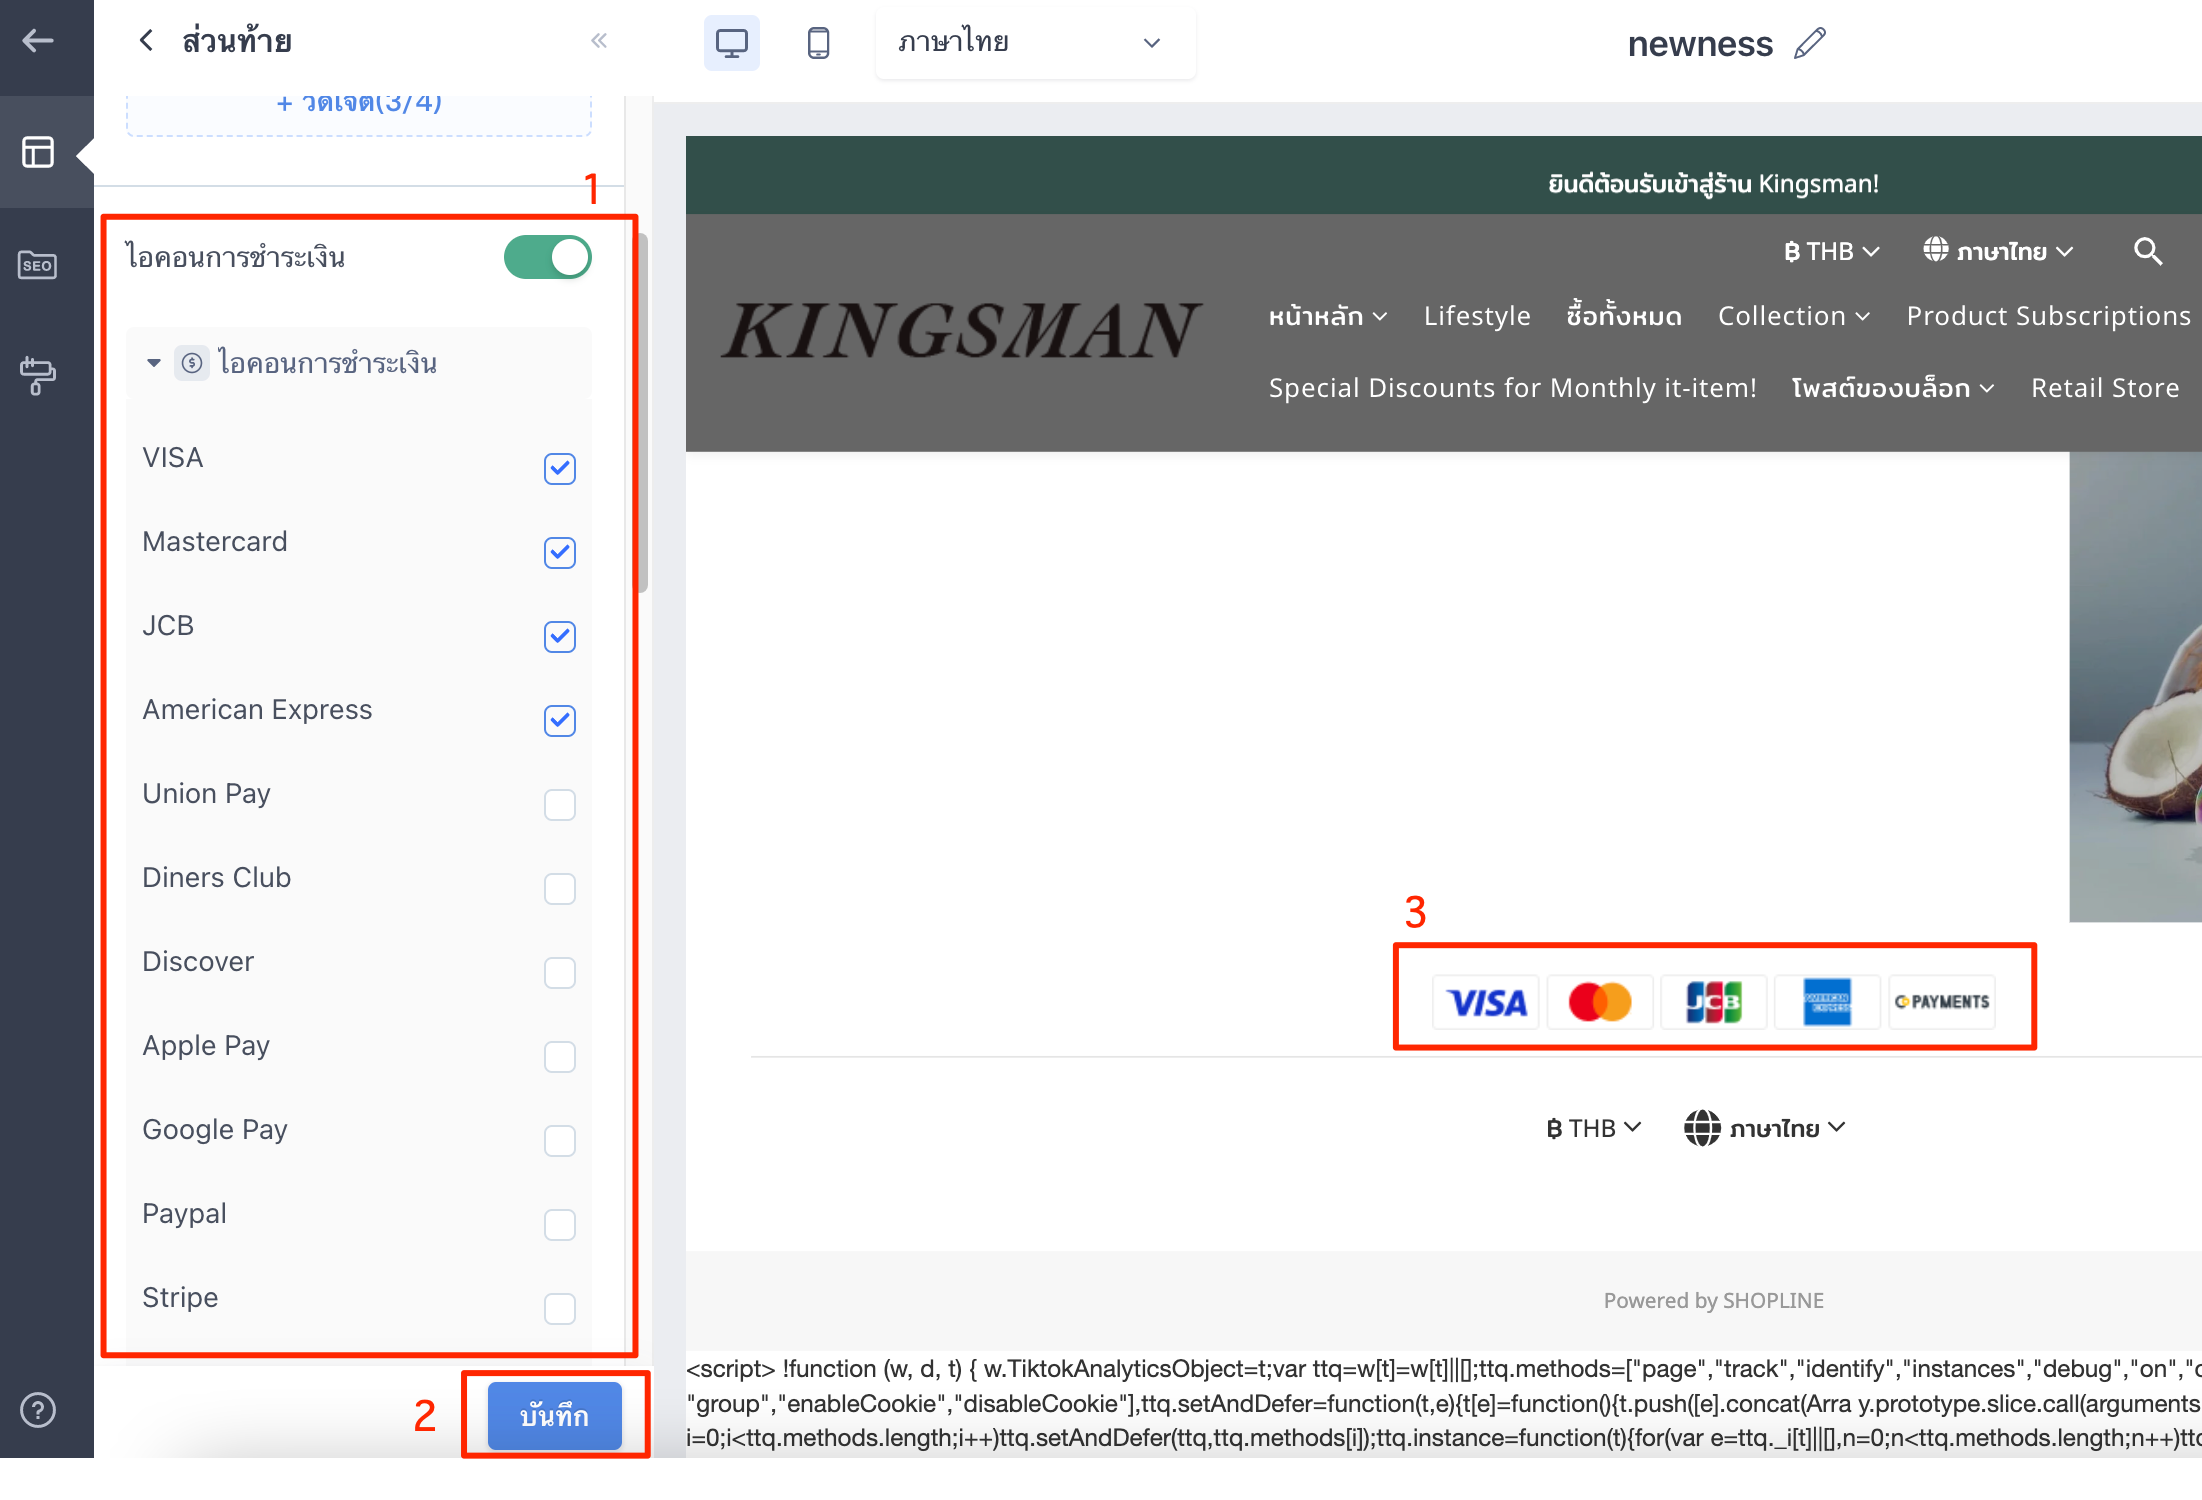Click the American Express icon in footer
Screen dimensions: 2202x1500
click(1827, 1001)
